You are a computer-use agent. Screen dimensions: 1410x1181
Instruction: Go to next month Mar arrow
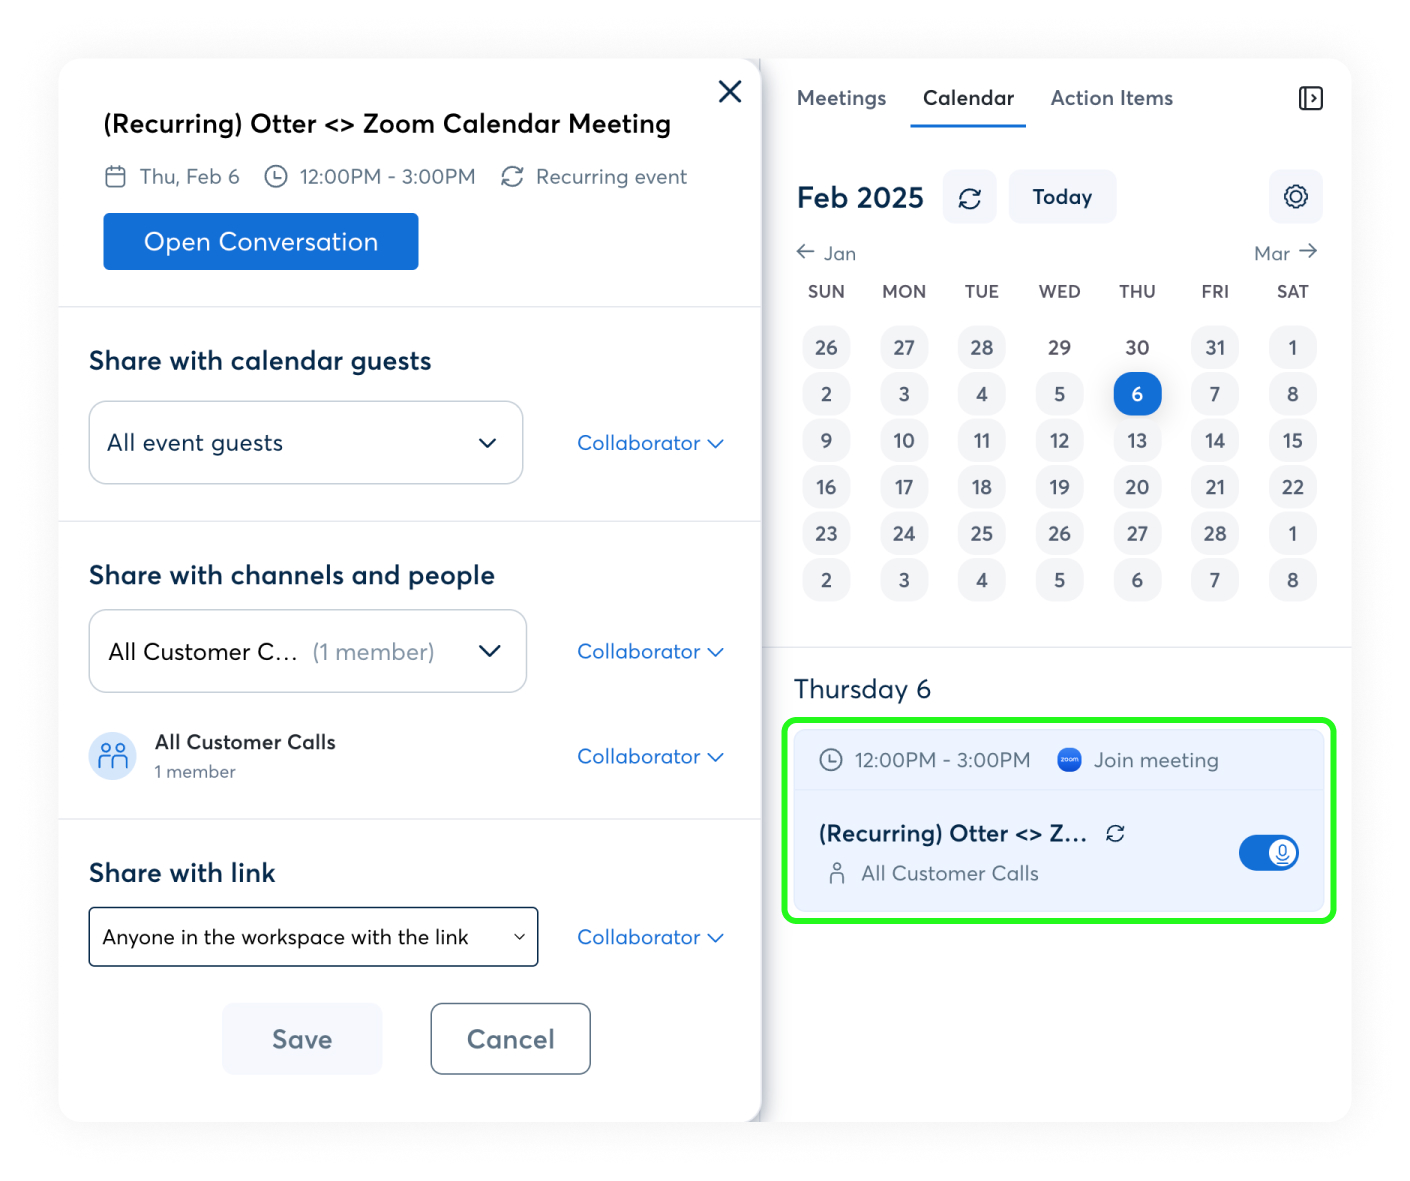click(x=1308, y=252)
